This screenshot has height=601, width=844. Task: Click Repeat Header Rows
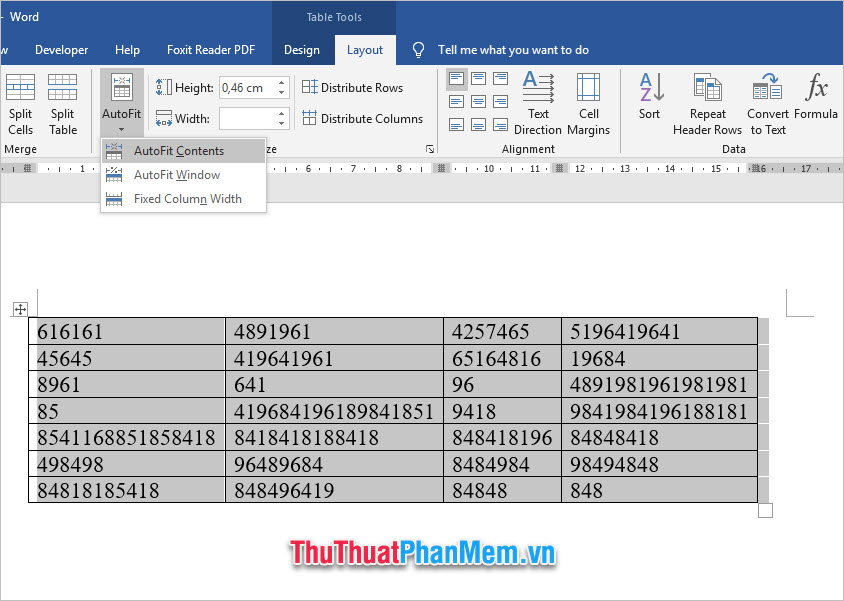click(x=707, y=103)
